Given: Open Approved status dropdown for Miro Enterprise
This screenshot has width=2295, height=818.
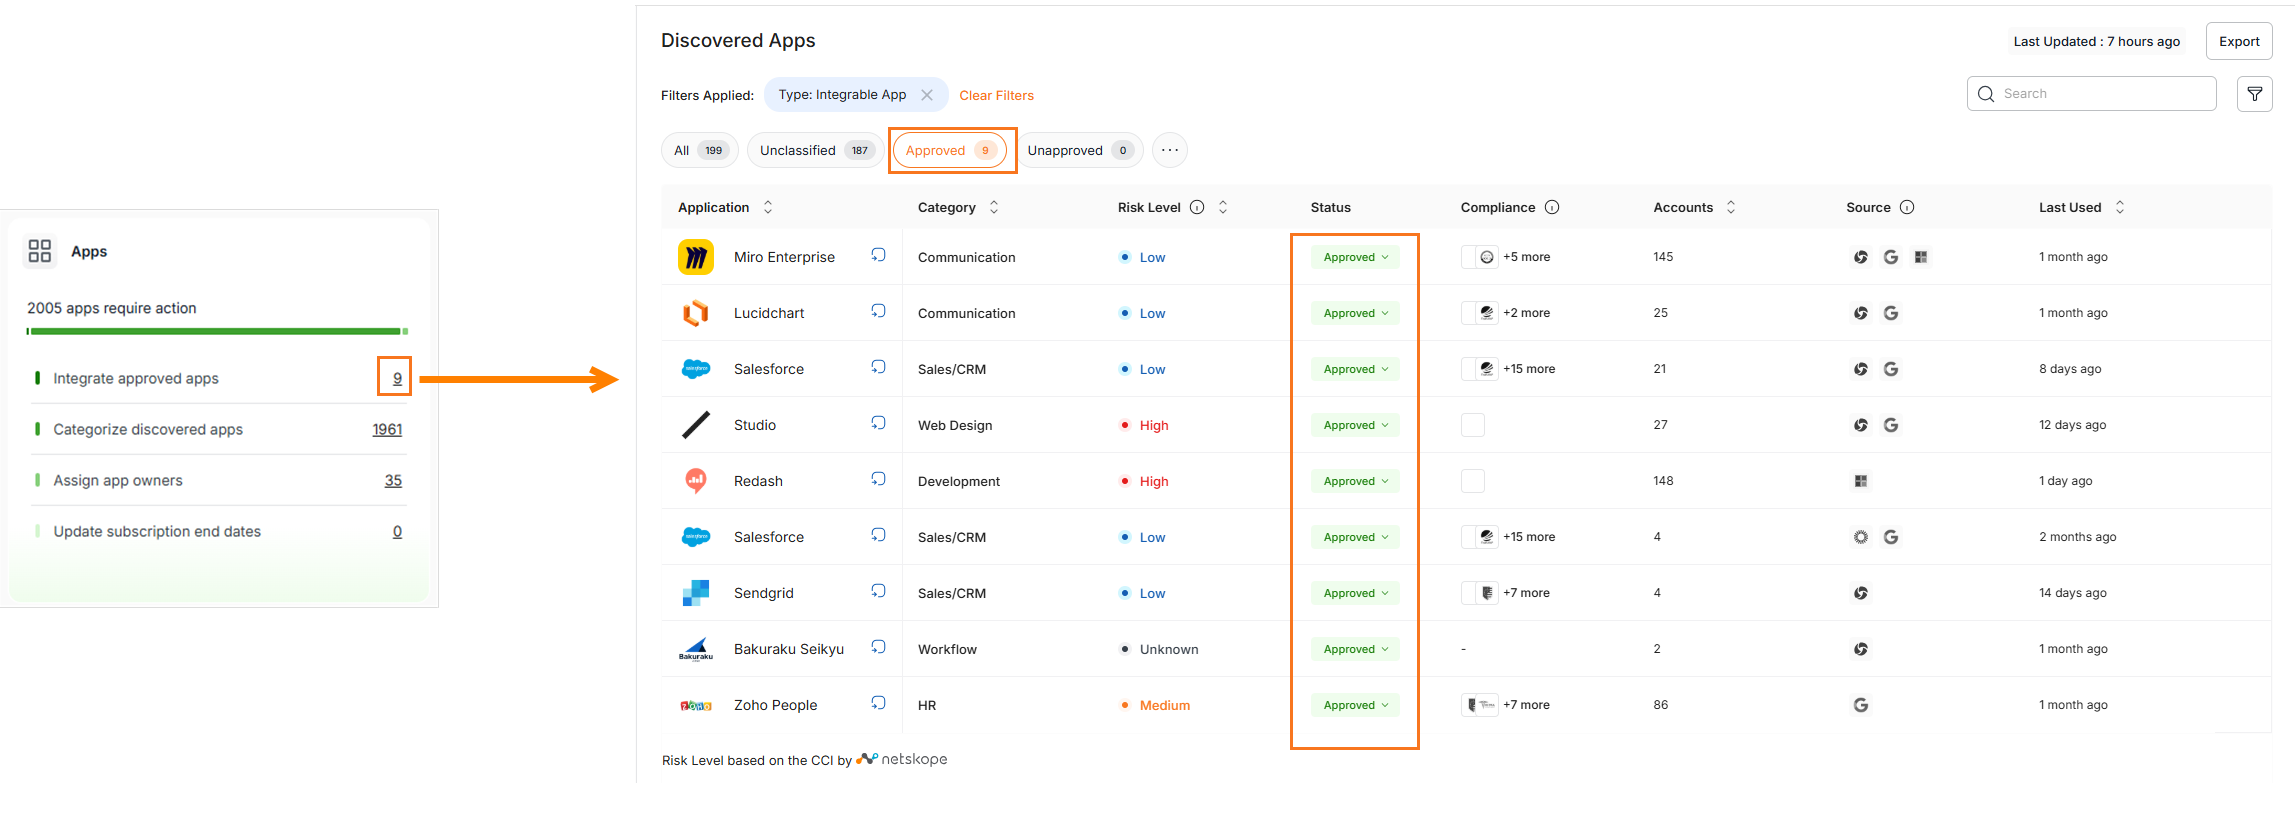Looking at the screenshot, I should (1355, 257).
